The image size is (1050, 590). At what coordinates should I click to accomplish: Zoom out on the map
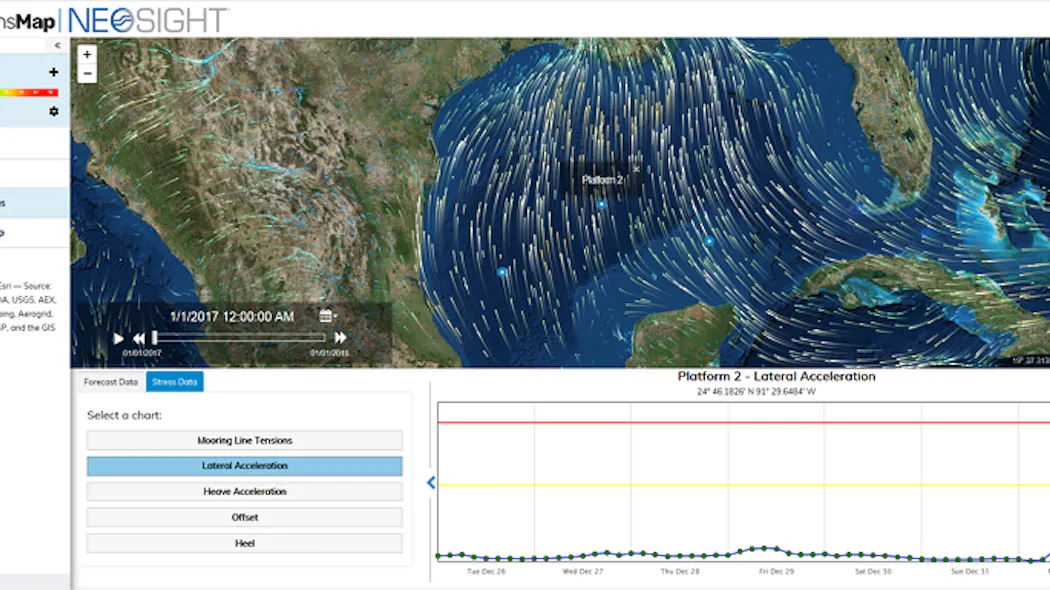pos(87,73)
